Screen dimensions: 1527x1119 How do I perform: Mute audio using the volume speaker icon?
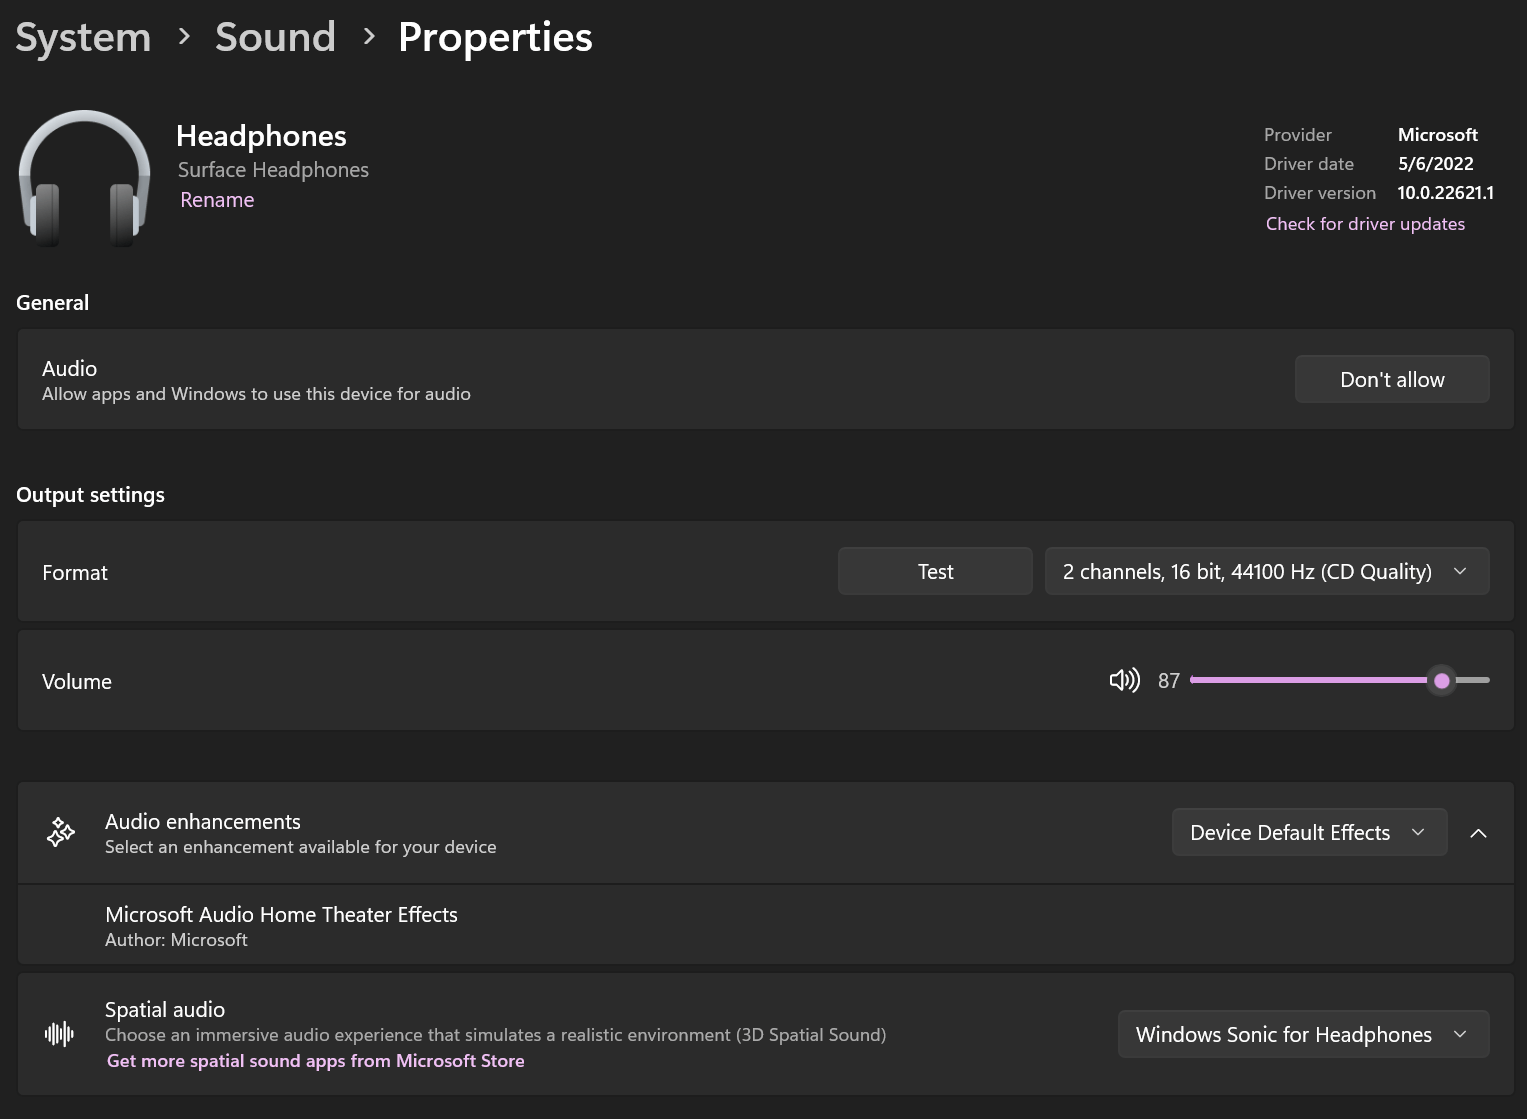click(x=1125, y=681)
